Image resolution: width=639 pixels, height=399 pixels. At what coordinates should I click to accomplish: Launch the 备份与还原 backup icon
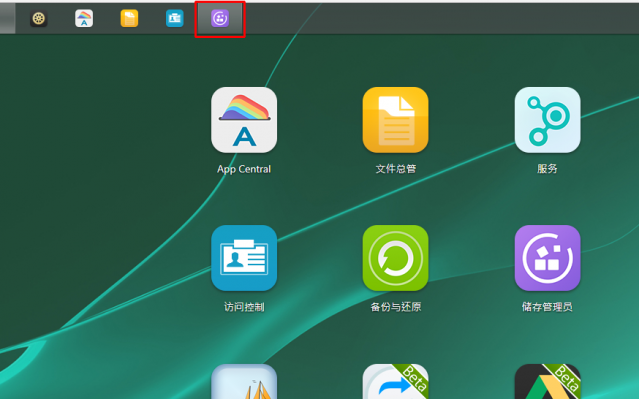395,258
